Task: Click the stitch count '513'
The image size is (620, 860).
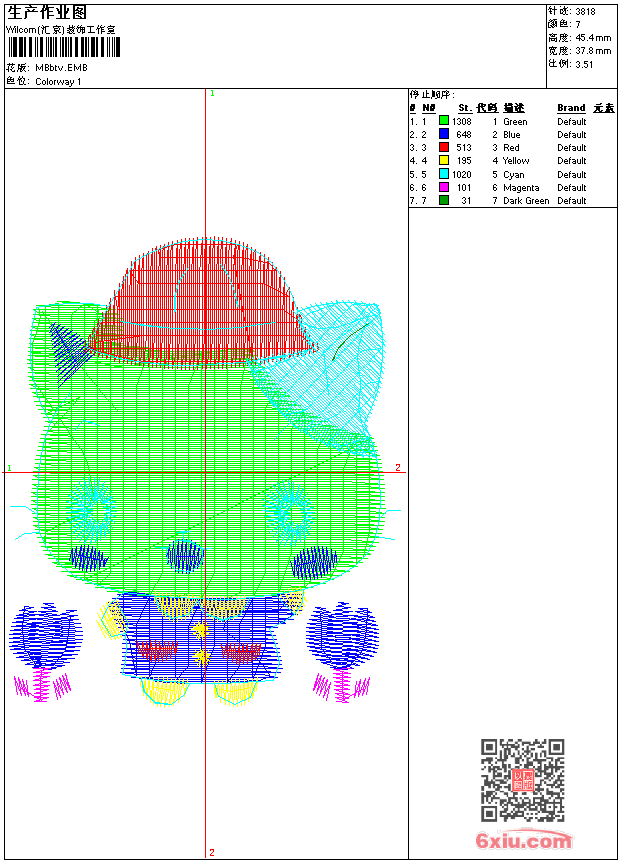Action: pos(464,148)
